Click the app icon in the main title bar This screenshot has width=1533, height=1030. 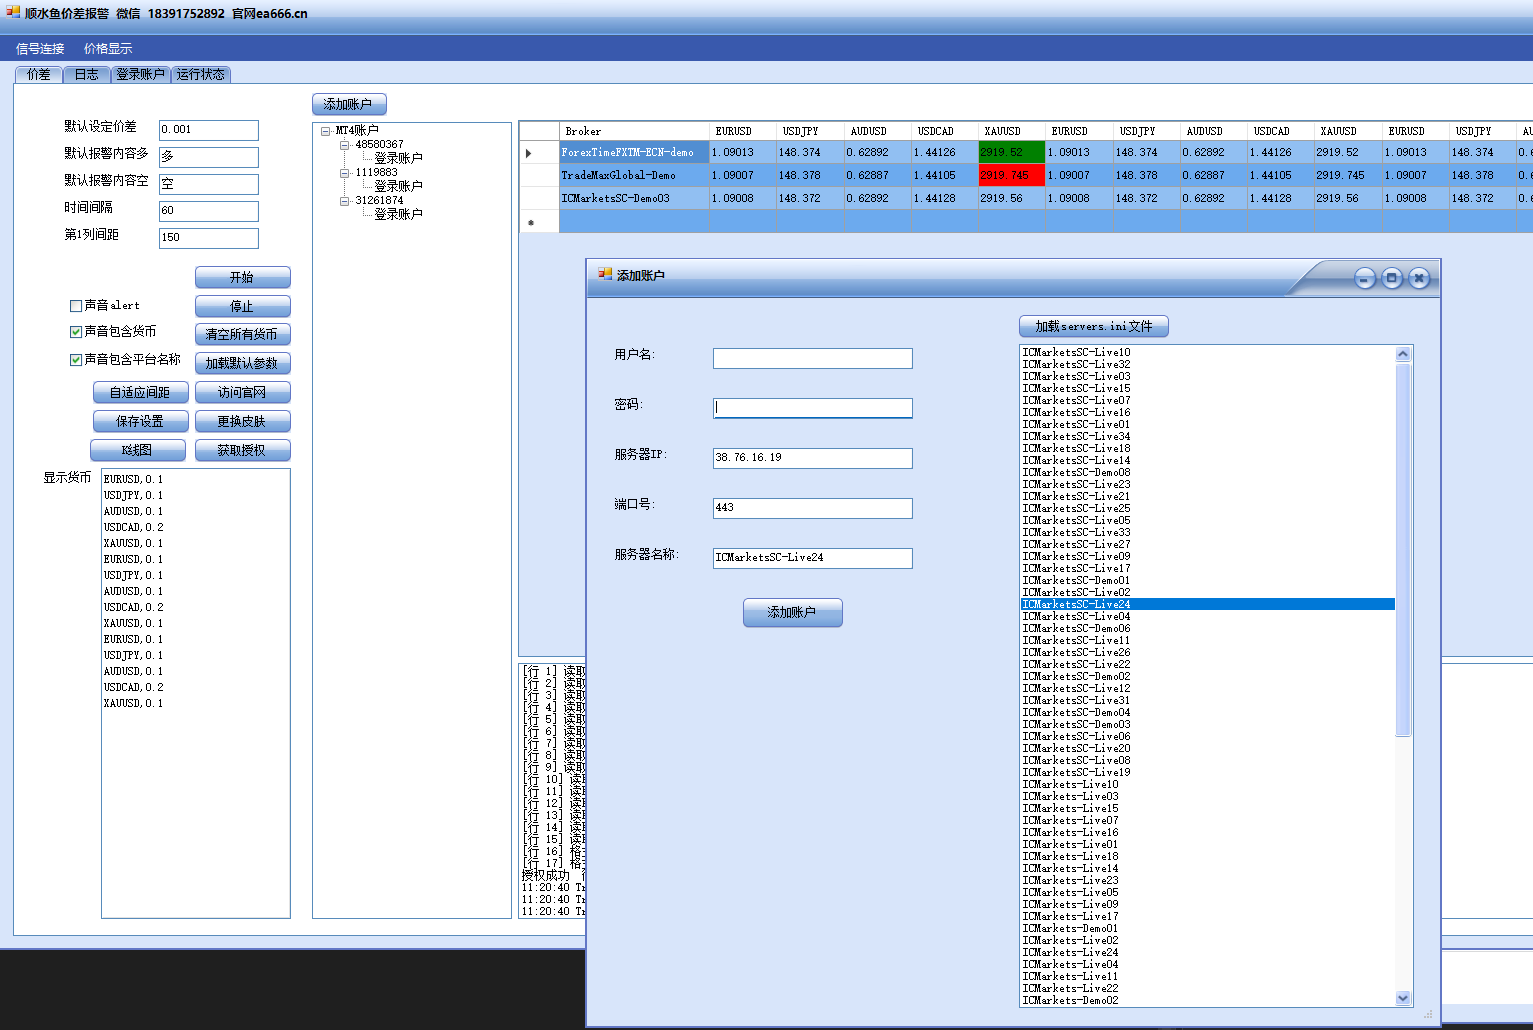(x=12, y=13)
